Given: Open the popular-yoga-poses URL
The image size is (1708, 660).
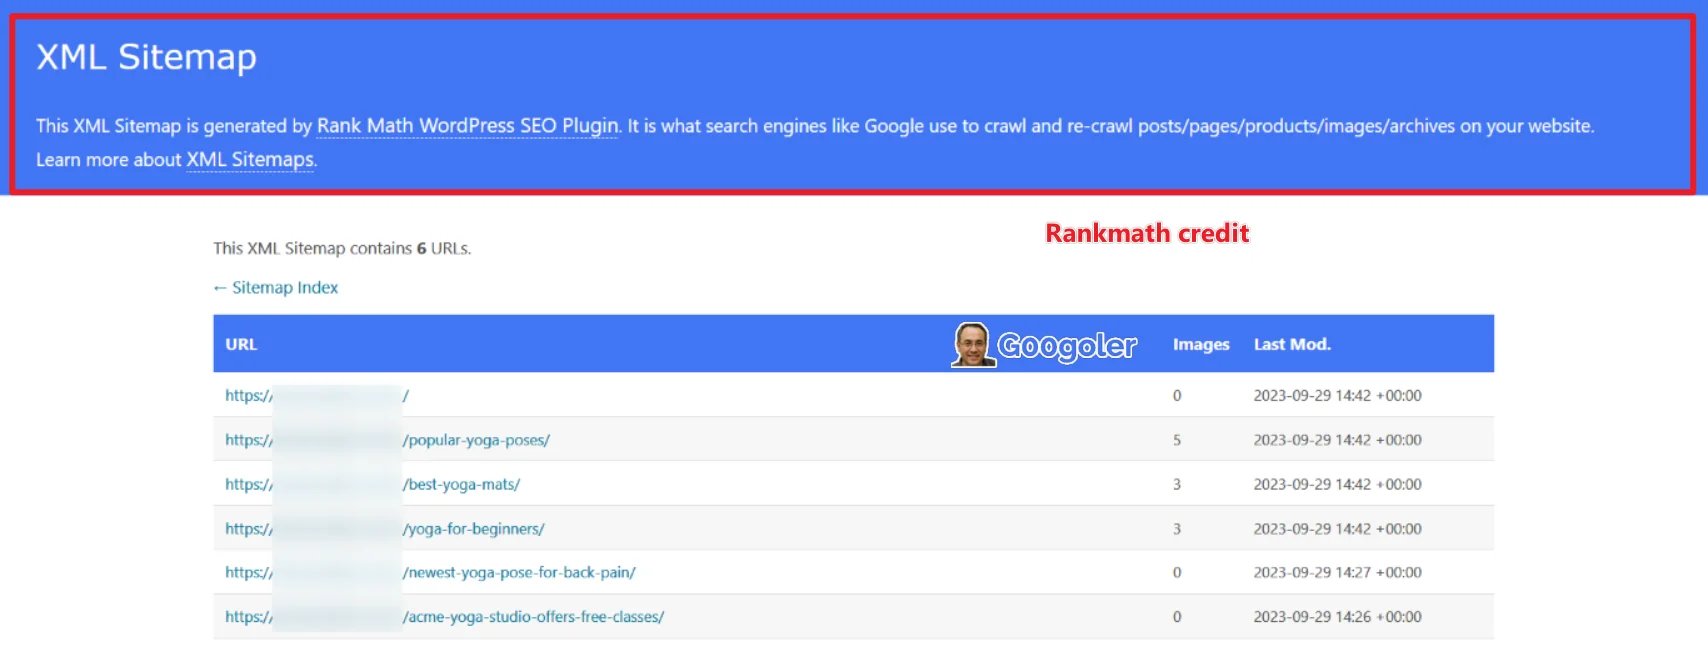Looking at the screenshot, I should [x=387, y=440].
